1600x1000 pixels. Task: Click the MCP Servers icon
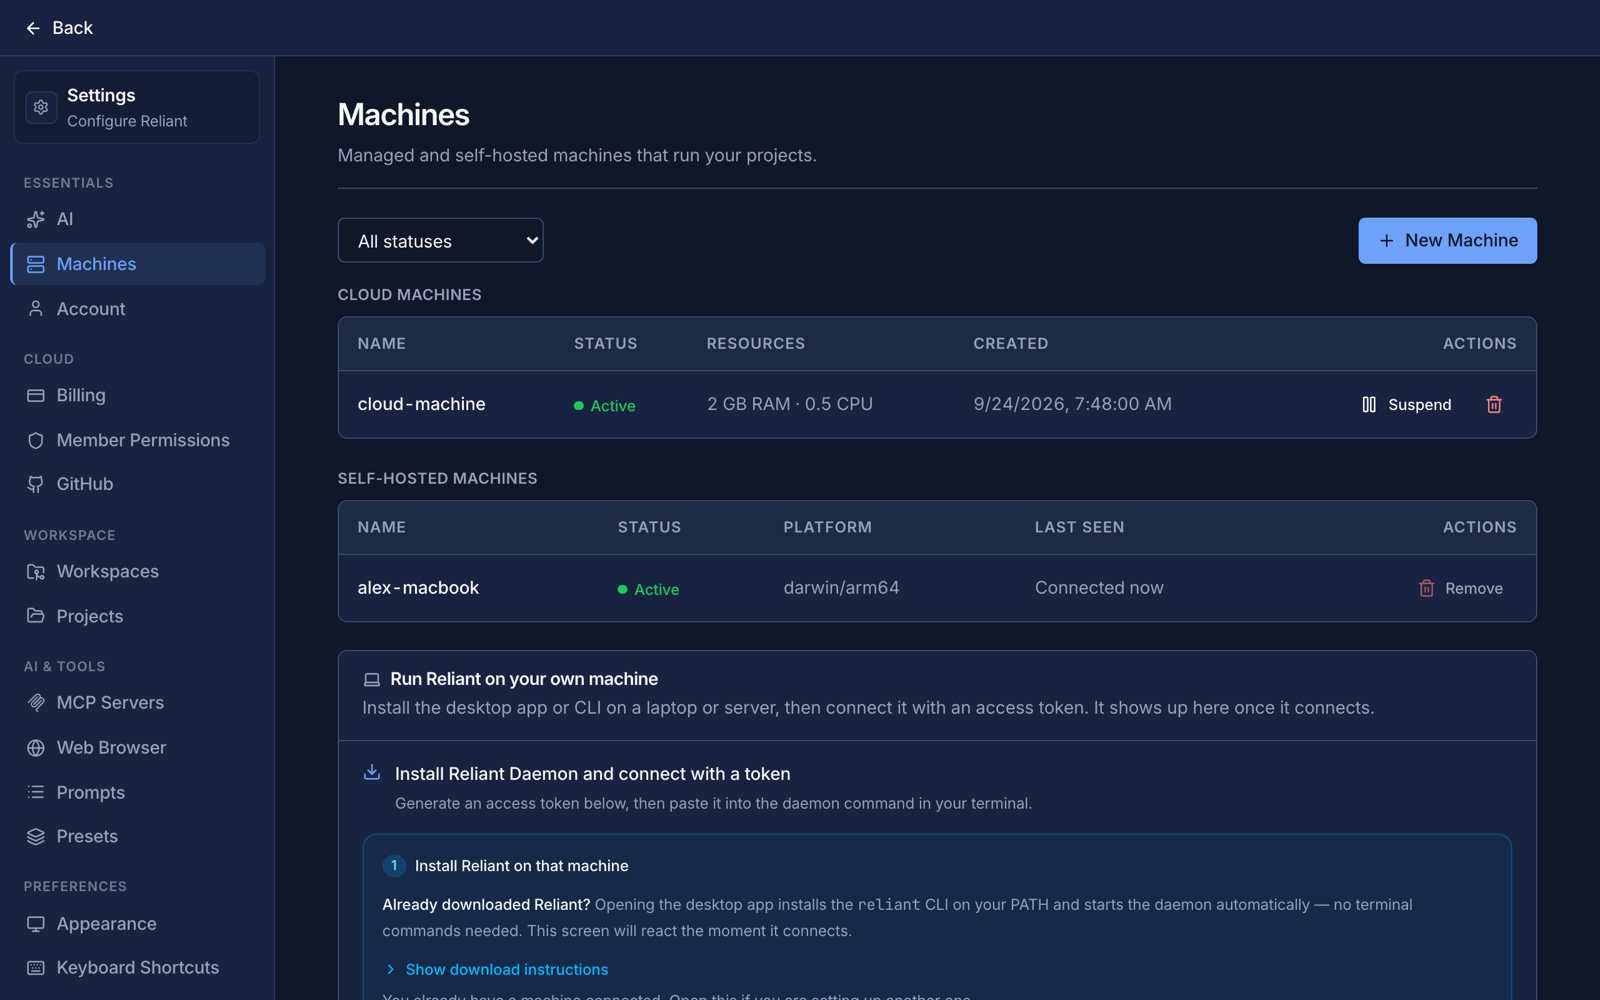36,703
